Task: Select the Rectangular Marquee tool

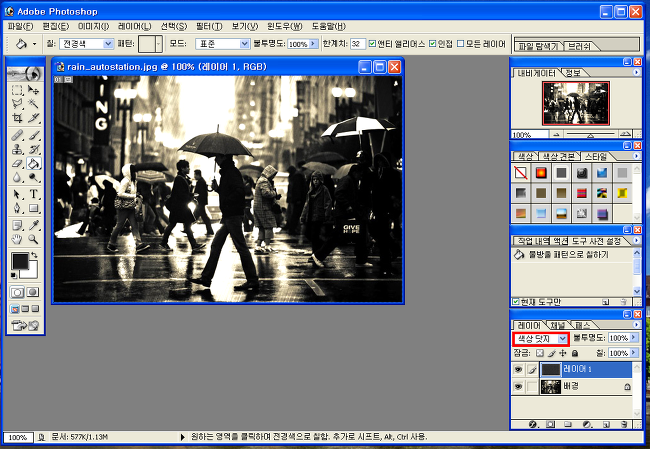Action: click(x=17, y=90)
